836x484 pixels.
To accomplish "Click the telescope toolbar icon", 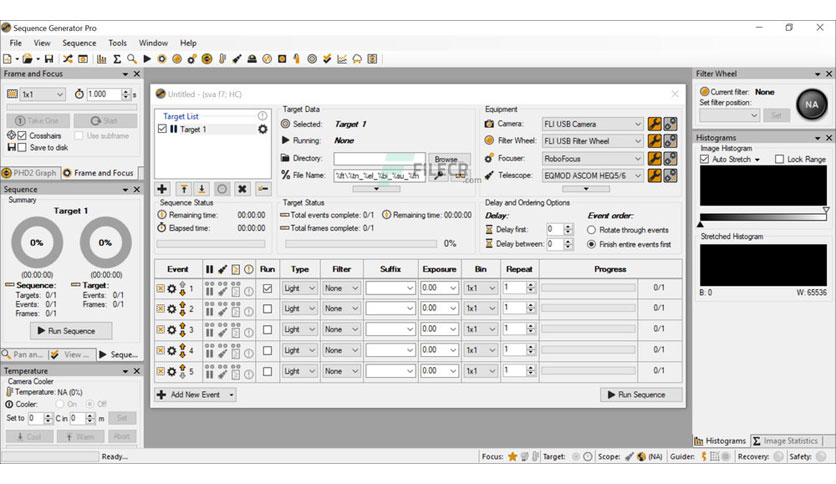I will [x=237, y=59].
